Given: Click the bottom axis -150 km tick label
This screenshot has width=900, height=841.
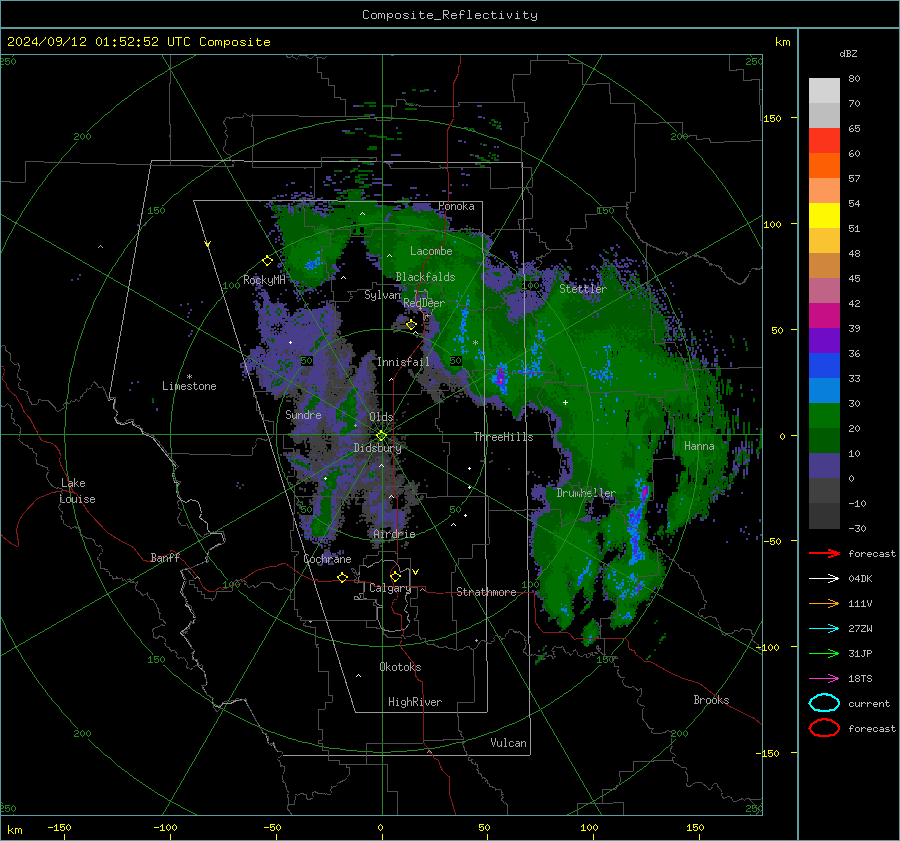Looking at the screenshot, I should [59, 828].
